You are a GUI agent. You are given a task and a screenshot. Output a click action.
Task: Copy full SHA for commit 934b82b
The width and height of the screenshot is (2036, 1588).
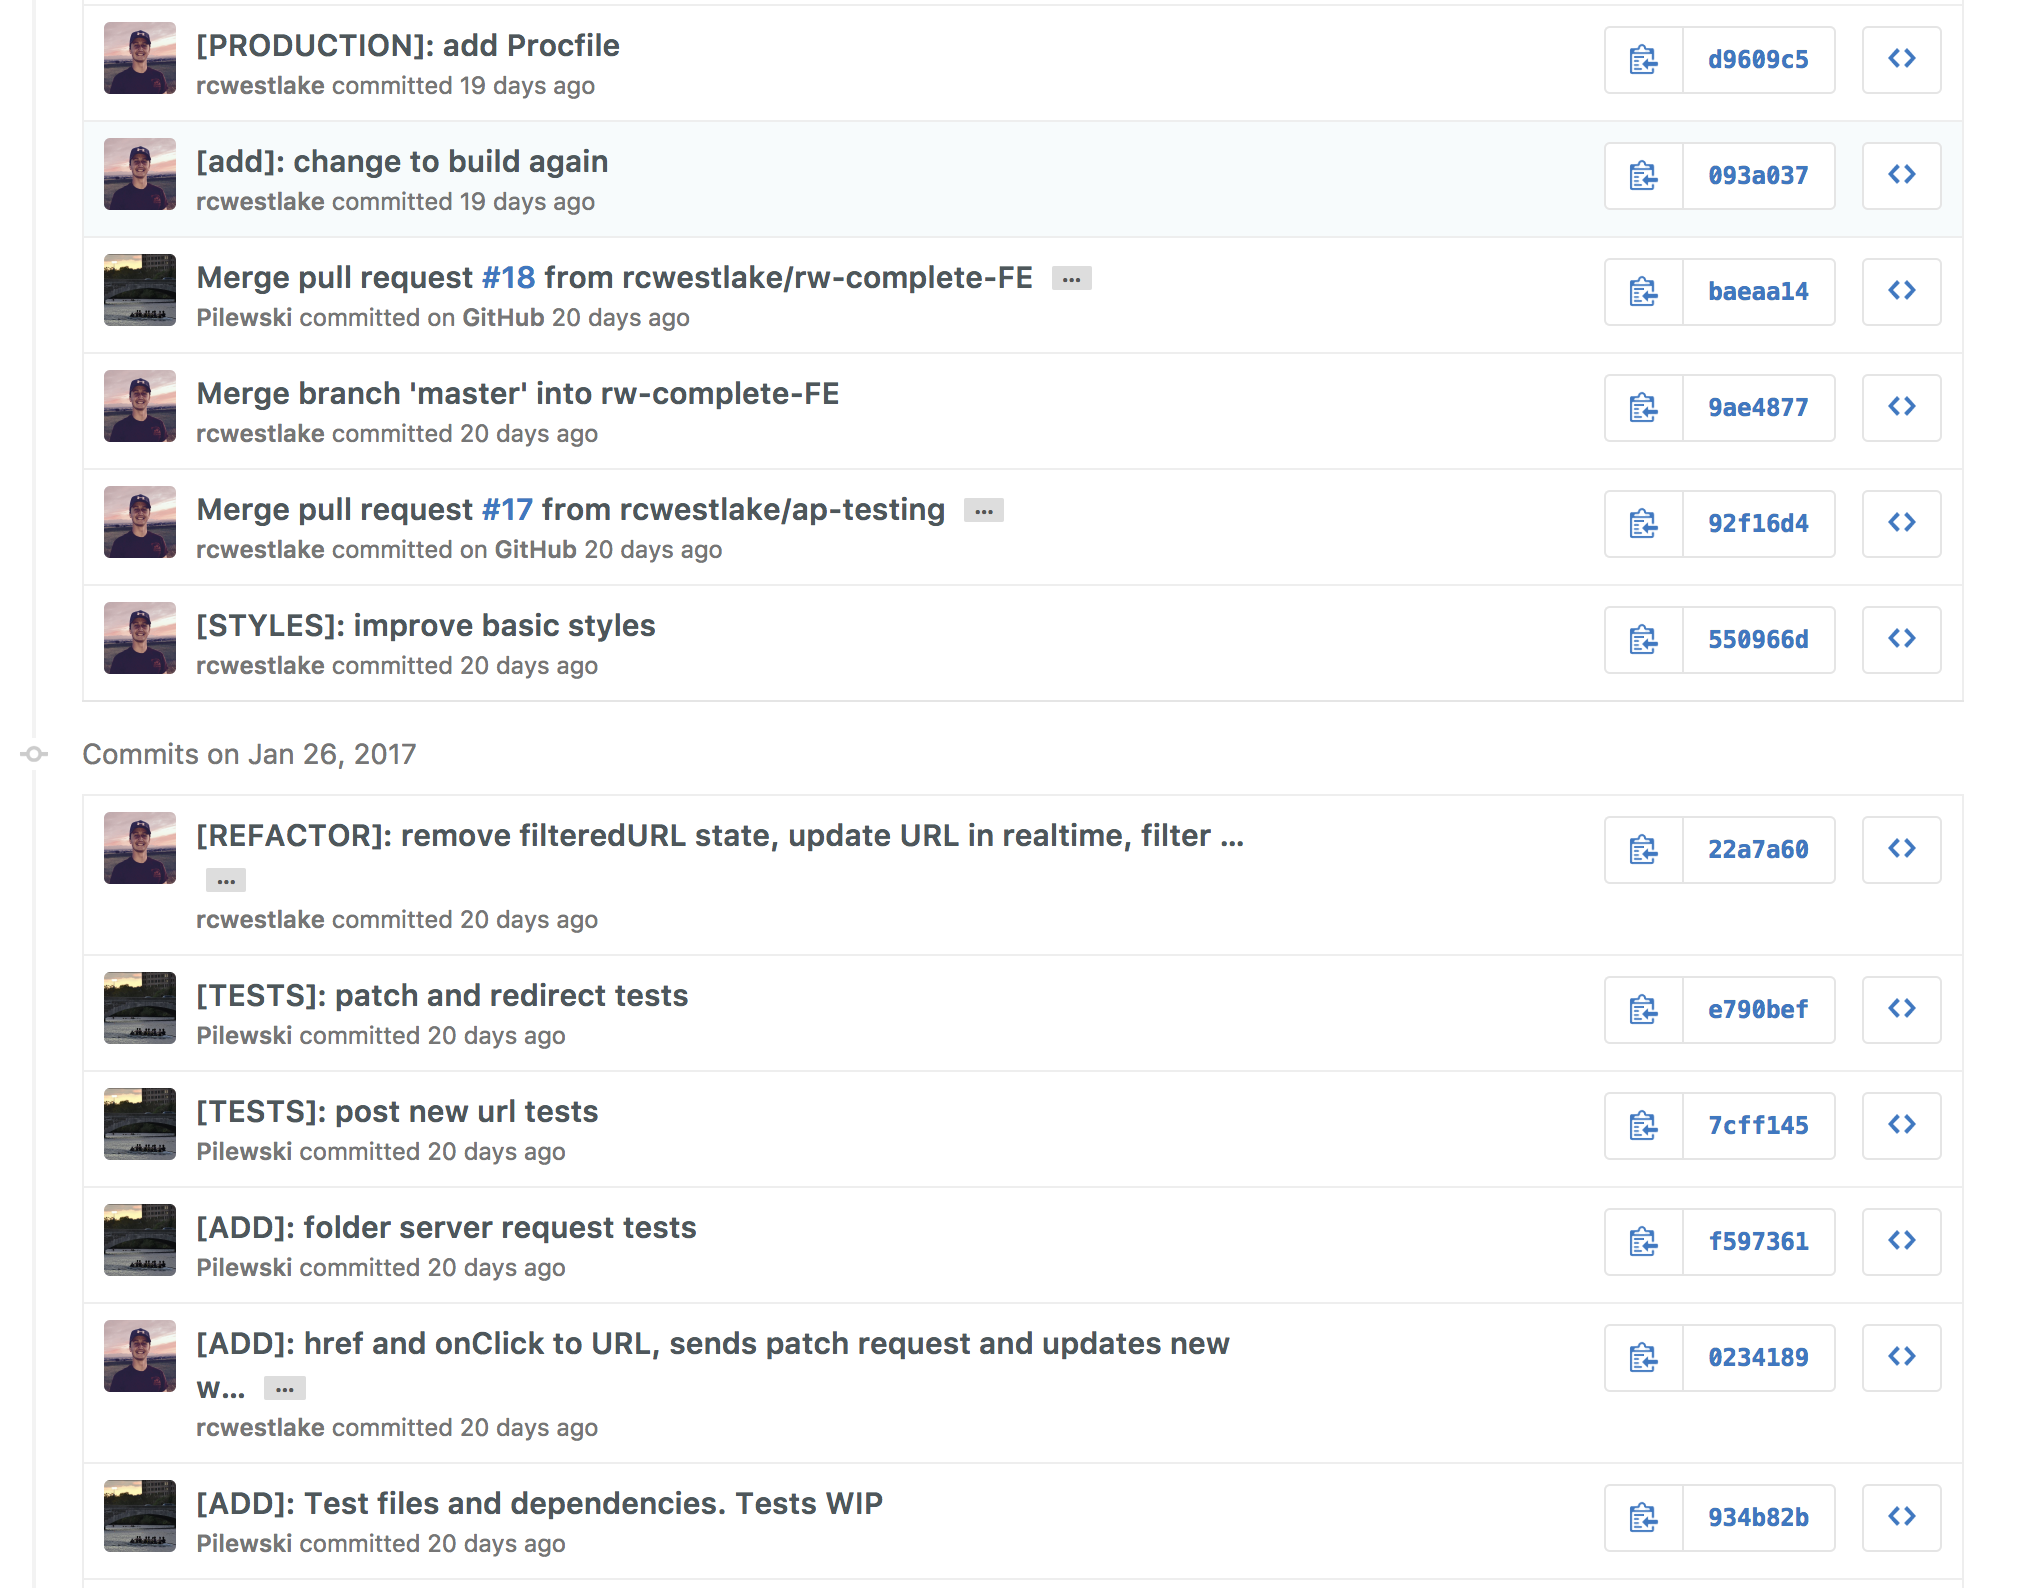coord(1643,1518)
